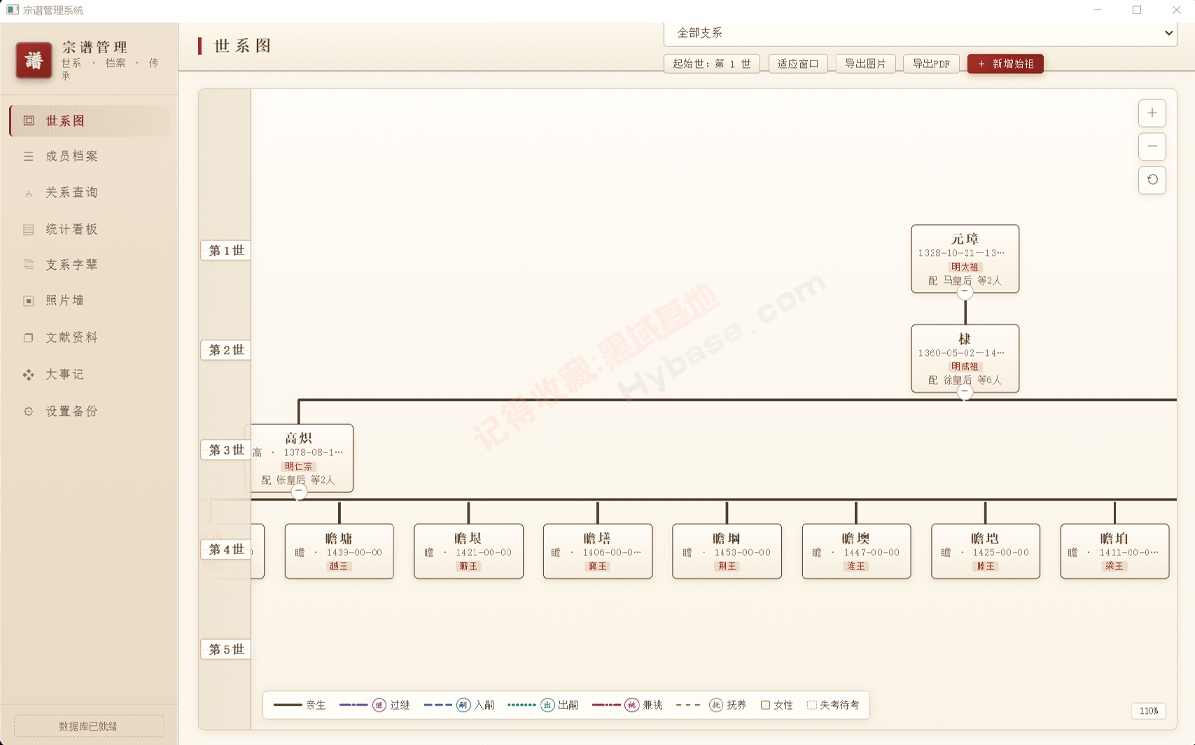1195x745 pixels.
Task: Open the 全部支系 branch dropdown
Action: 921,34
